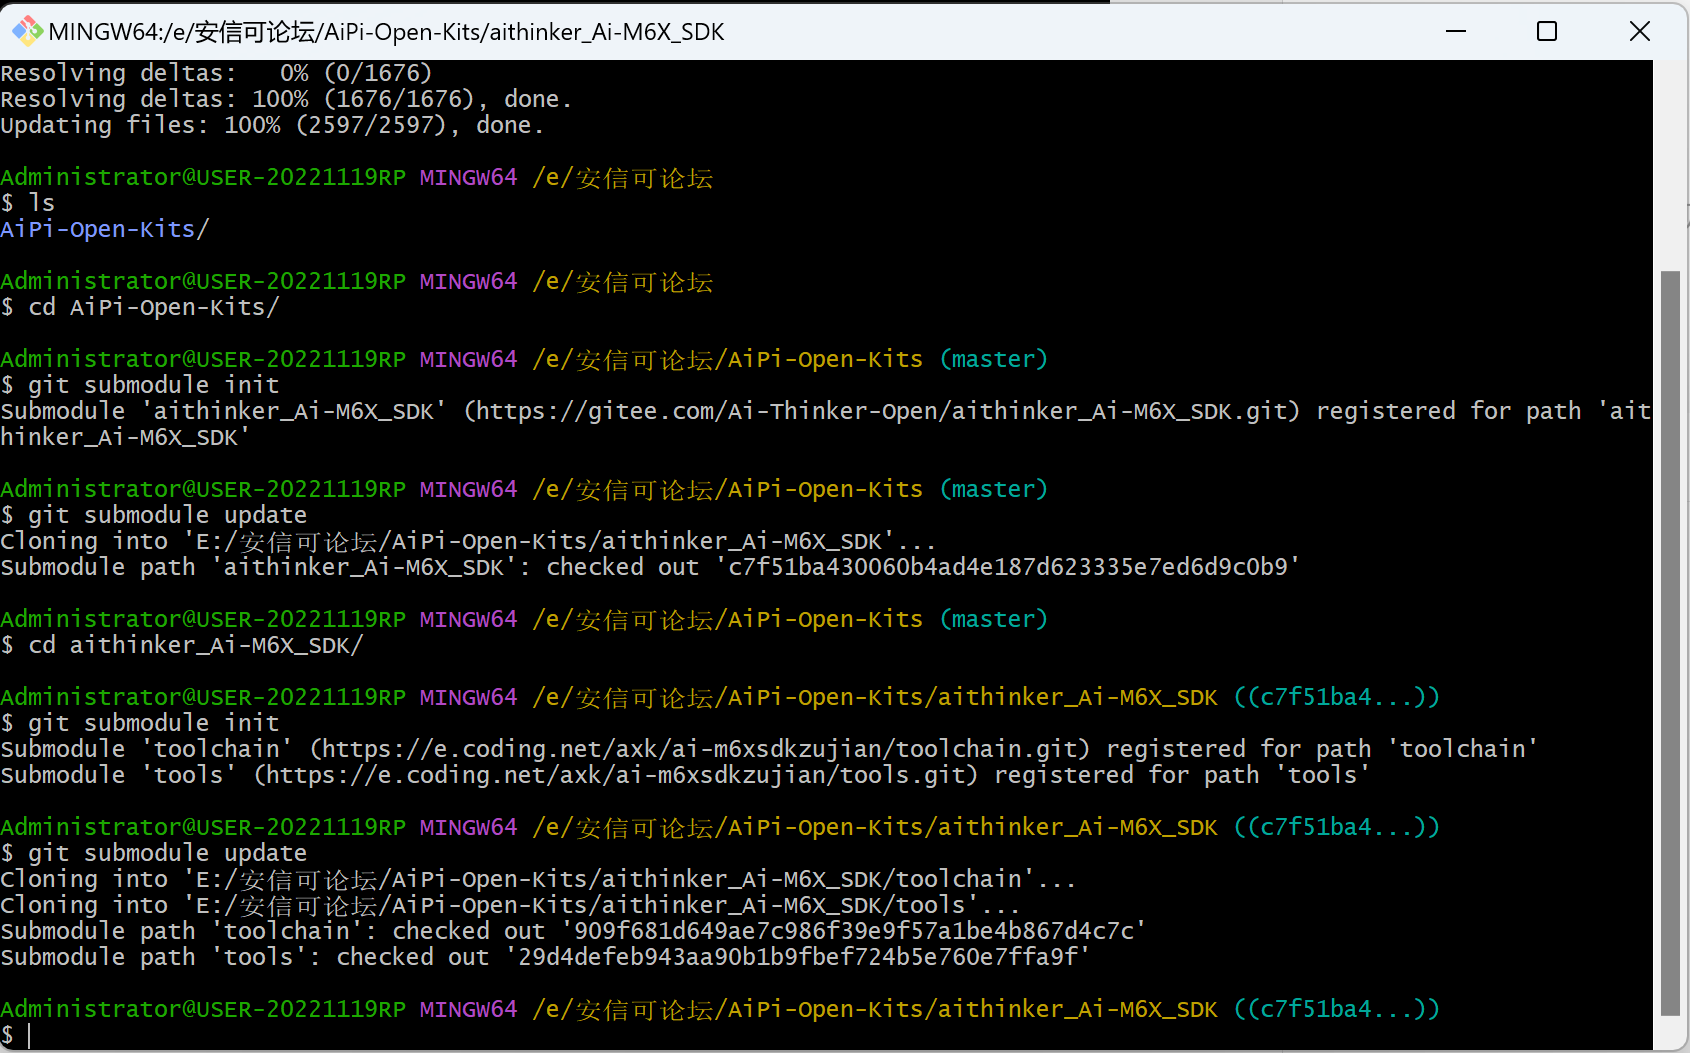Viewport: 1690px width, 1053px height.
Task: Click 'Resolving deltas: 0% (0/1676)' line
Action: 216,73
